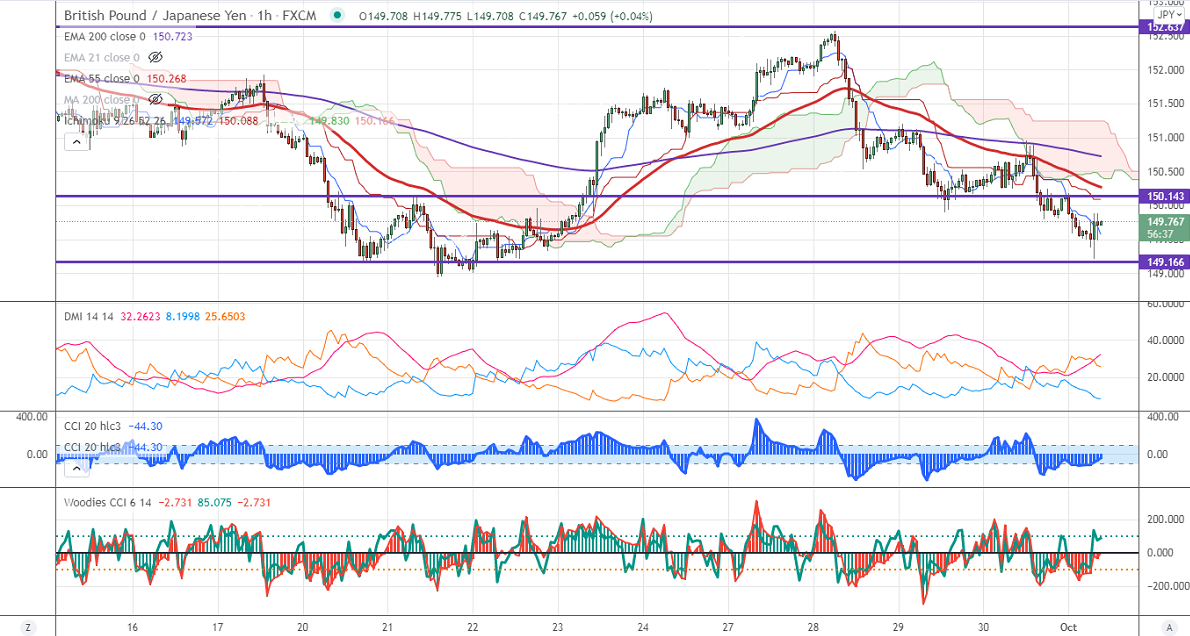The image size is (1190, 636).
Task: Click the DMI orange value 25.6503
Action: (x=225, y=316)
